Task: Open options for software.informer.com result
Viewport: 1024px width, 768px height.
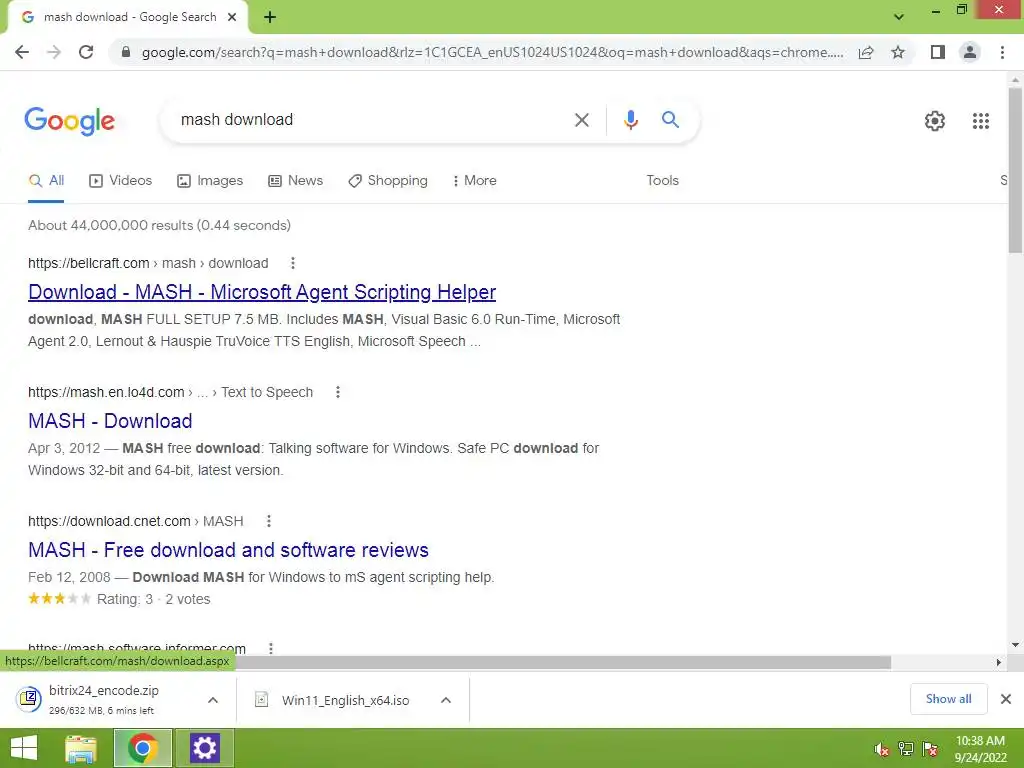Action: click(x=270, y=648)
